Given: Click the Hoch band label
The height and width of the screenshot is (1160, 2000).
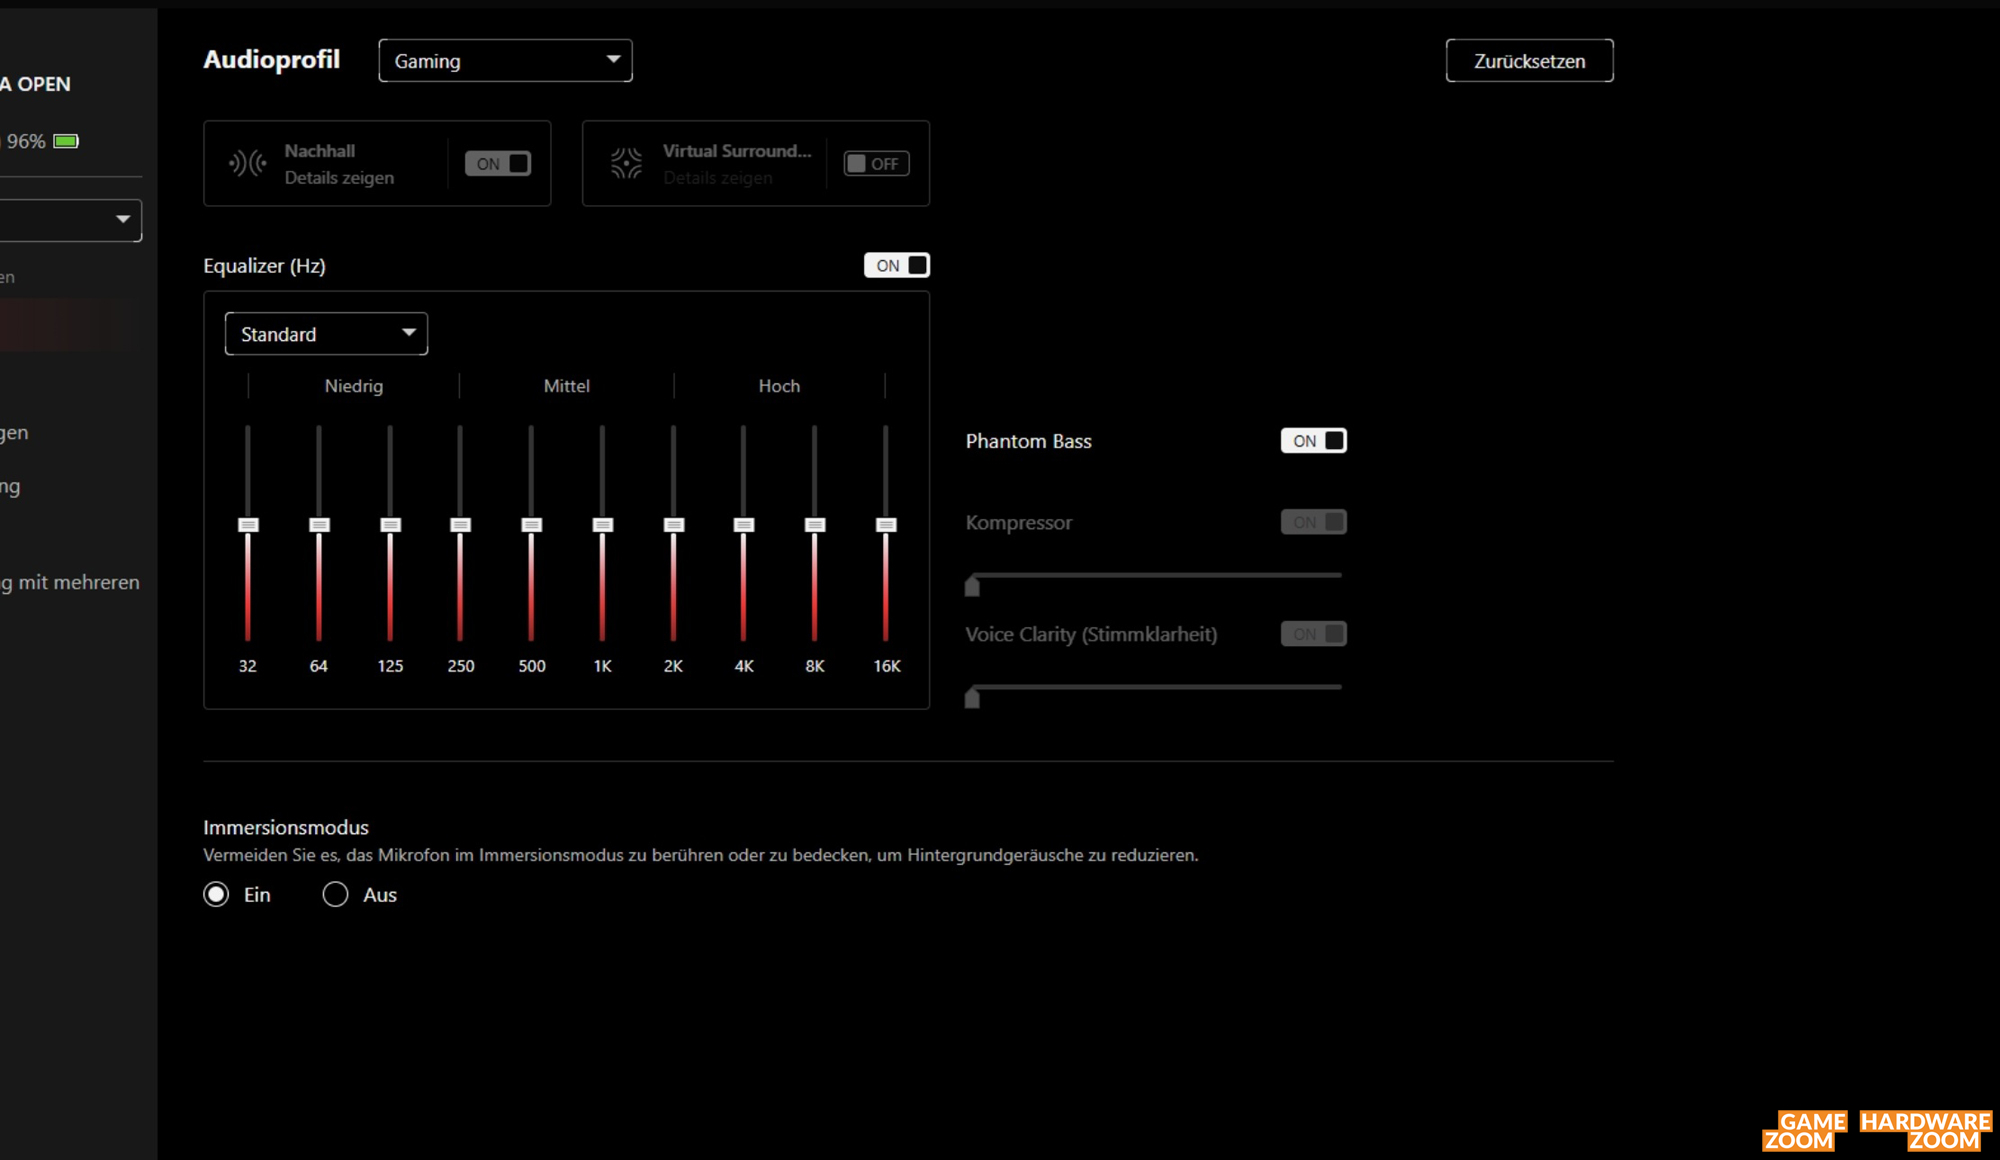Looking at the screenshot, I should [779, 386].
